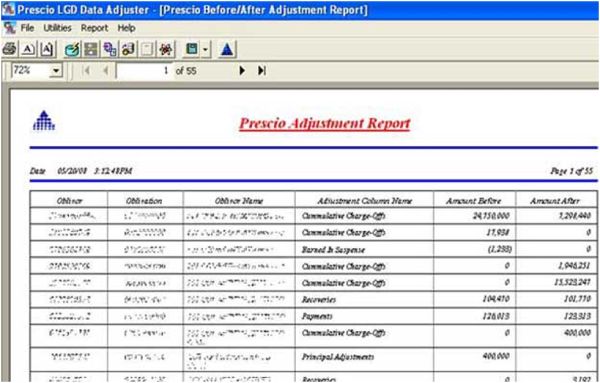Viewport: 600px width, 383px height.
Task: Click the blue pyramid logo in the report
Action: tap(44, 121)
